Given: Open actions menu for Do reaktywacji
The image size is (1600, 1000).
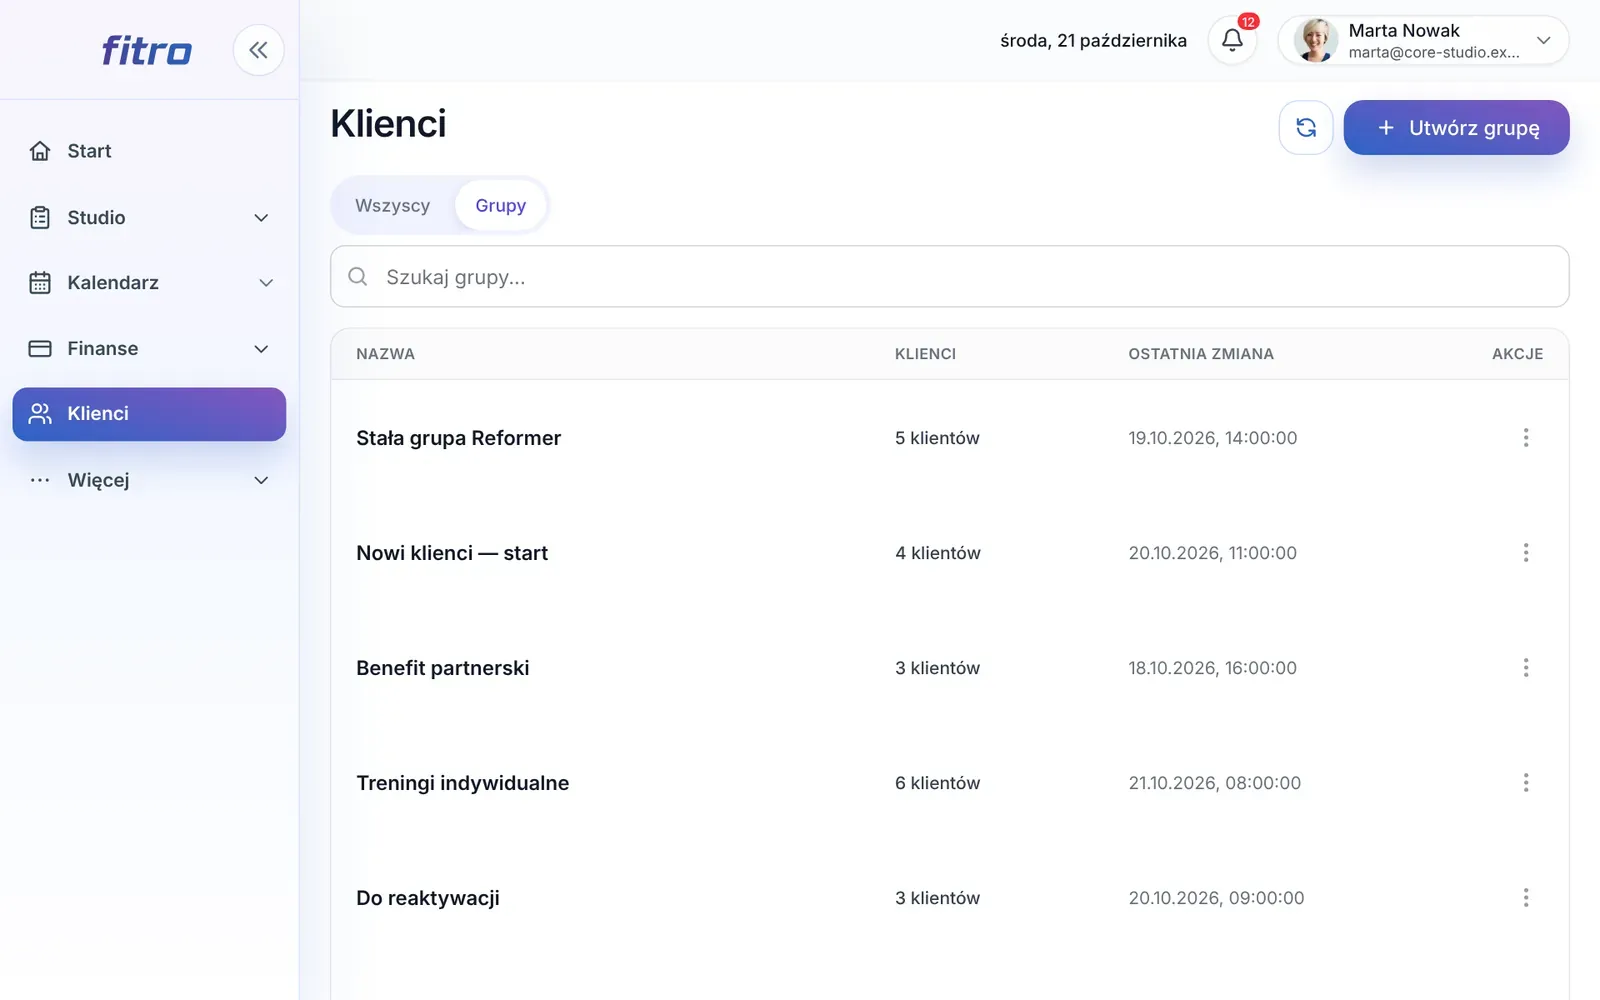Looking at the screenshot, I should pyautogui.click(x=1526, y=897).
